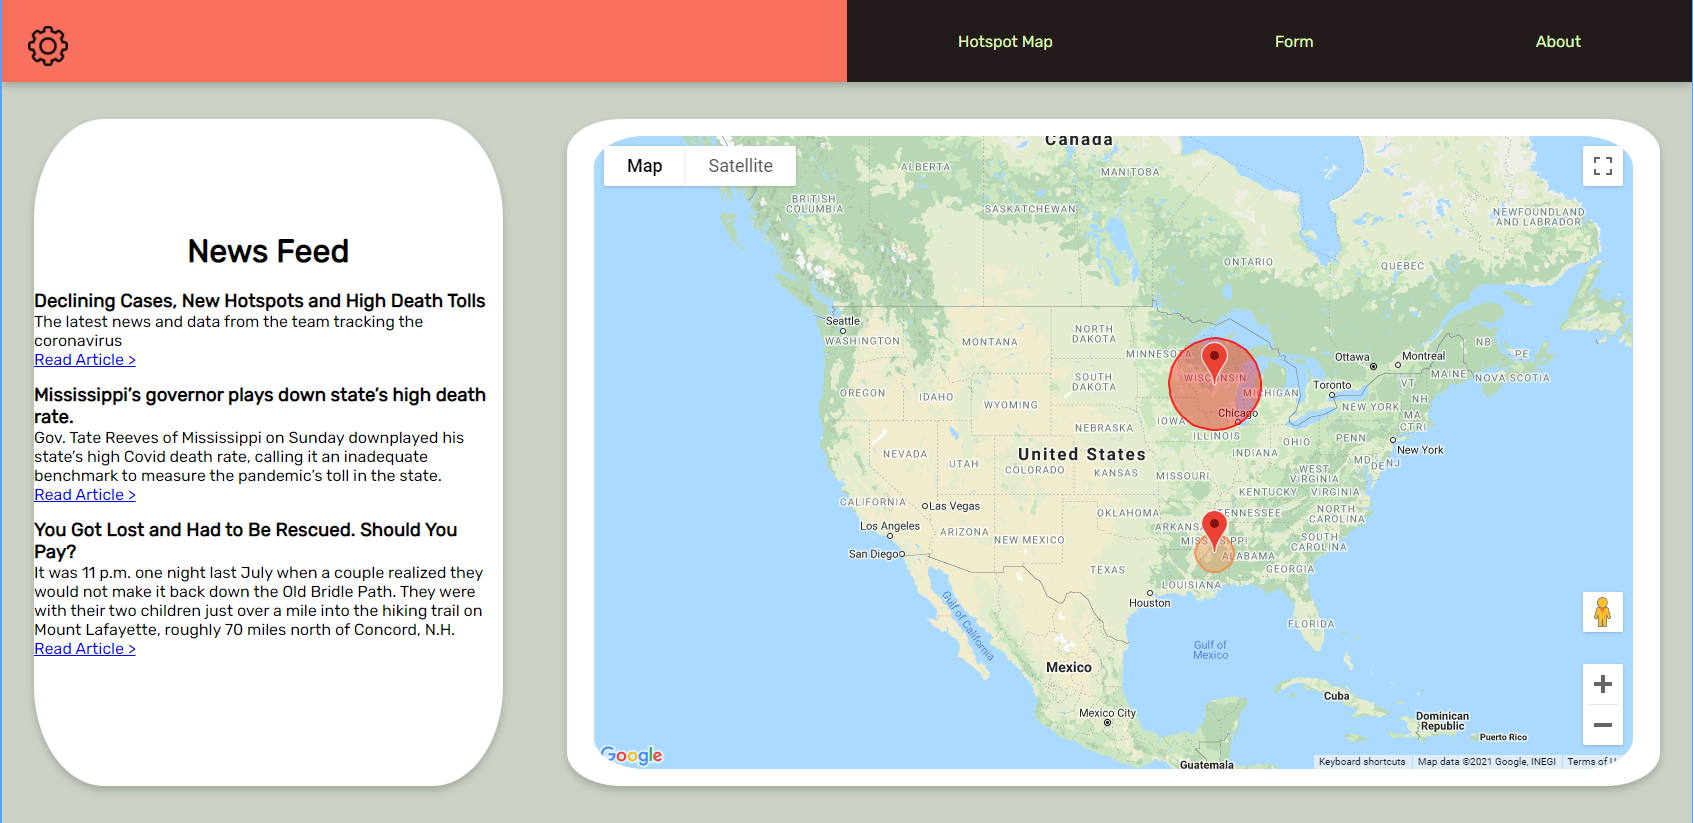Click the 'TEXAS' state label on map
1693x823 pixels.
[1107, 570]
